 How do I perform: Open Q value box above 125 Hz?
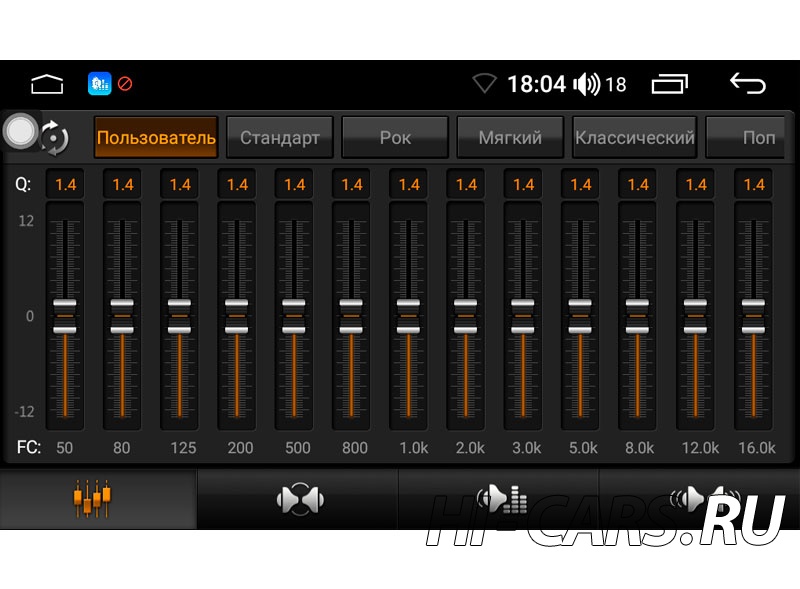[x=179, y=184]
